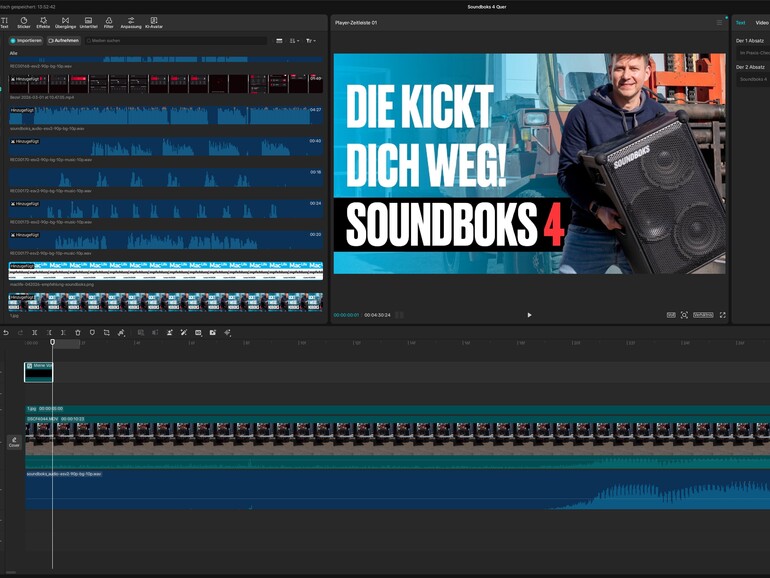Viewport: 770px width, 578px height.
Task: Select the REC00170 wav waveform in media list
Action: [166, 146]
